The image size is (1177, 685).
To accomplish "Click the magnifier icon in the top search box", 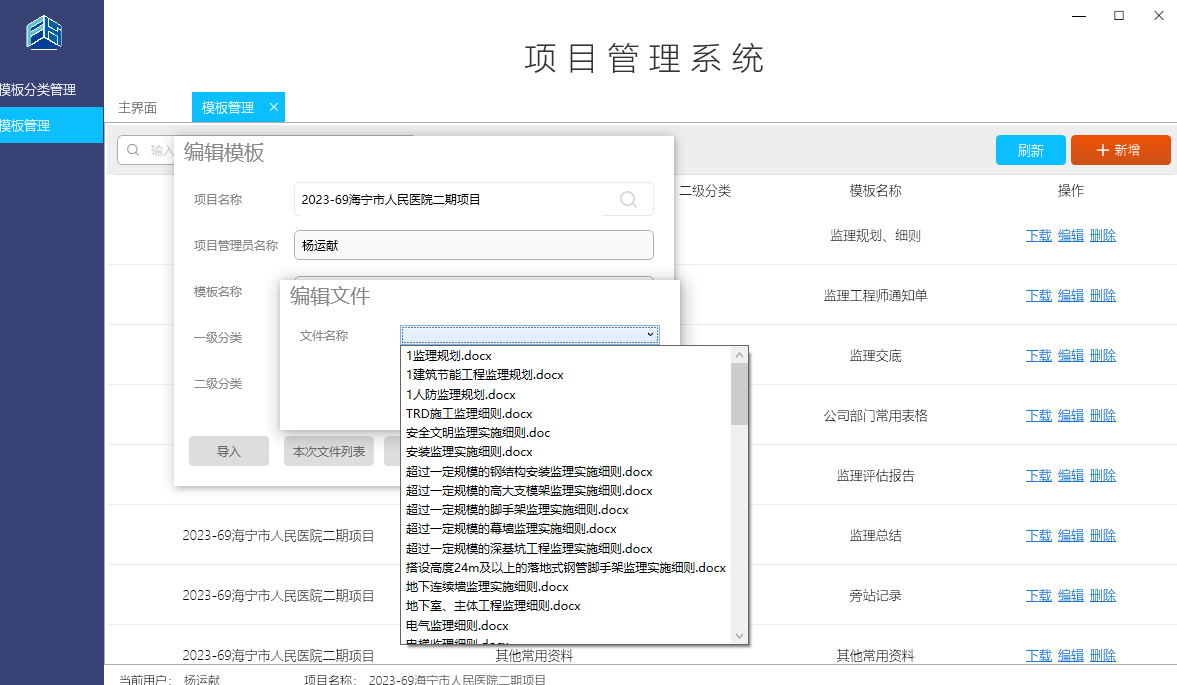I will 133,150.
